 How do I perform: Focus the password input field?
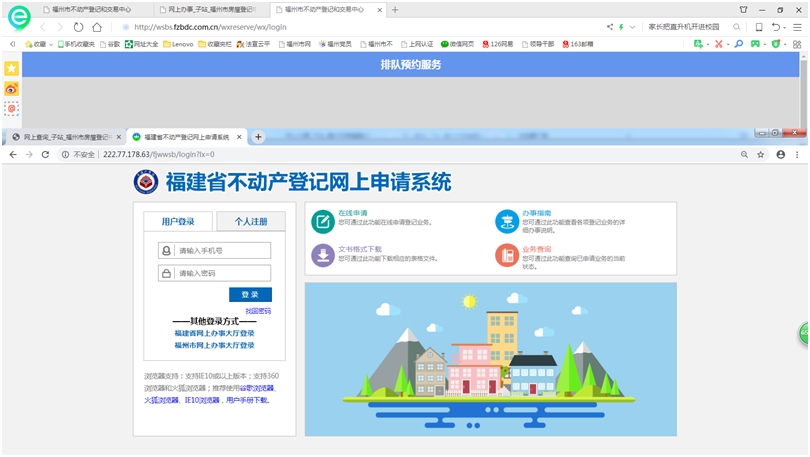tap(223, 273)
